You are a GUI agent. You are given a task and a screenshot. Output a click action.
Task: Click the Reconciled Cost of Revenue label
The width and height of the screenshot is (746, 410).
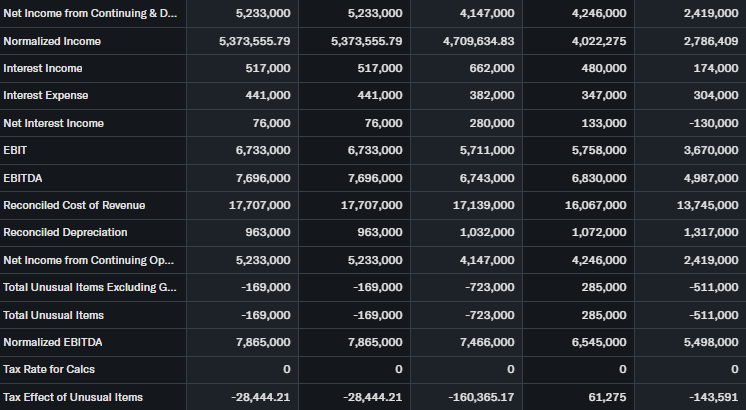click(74, 205)
